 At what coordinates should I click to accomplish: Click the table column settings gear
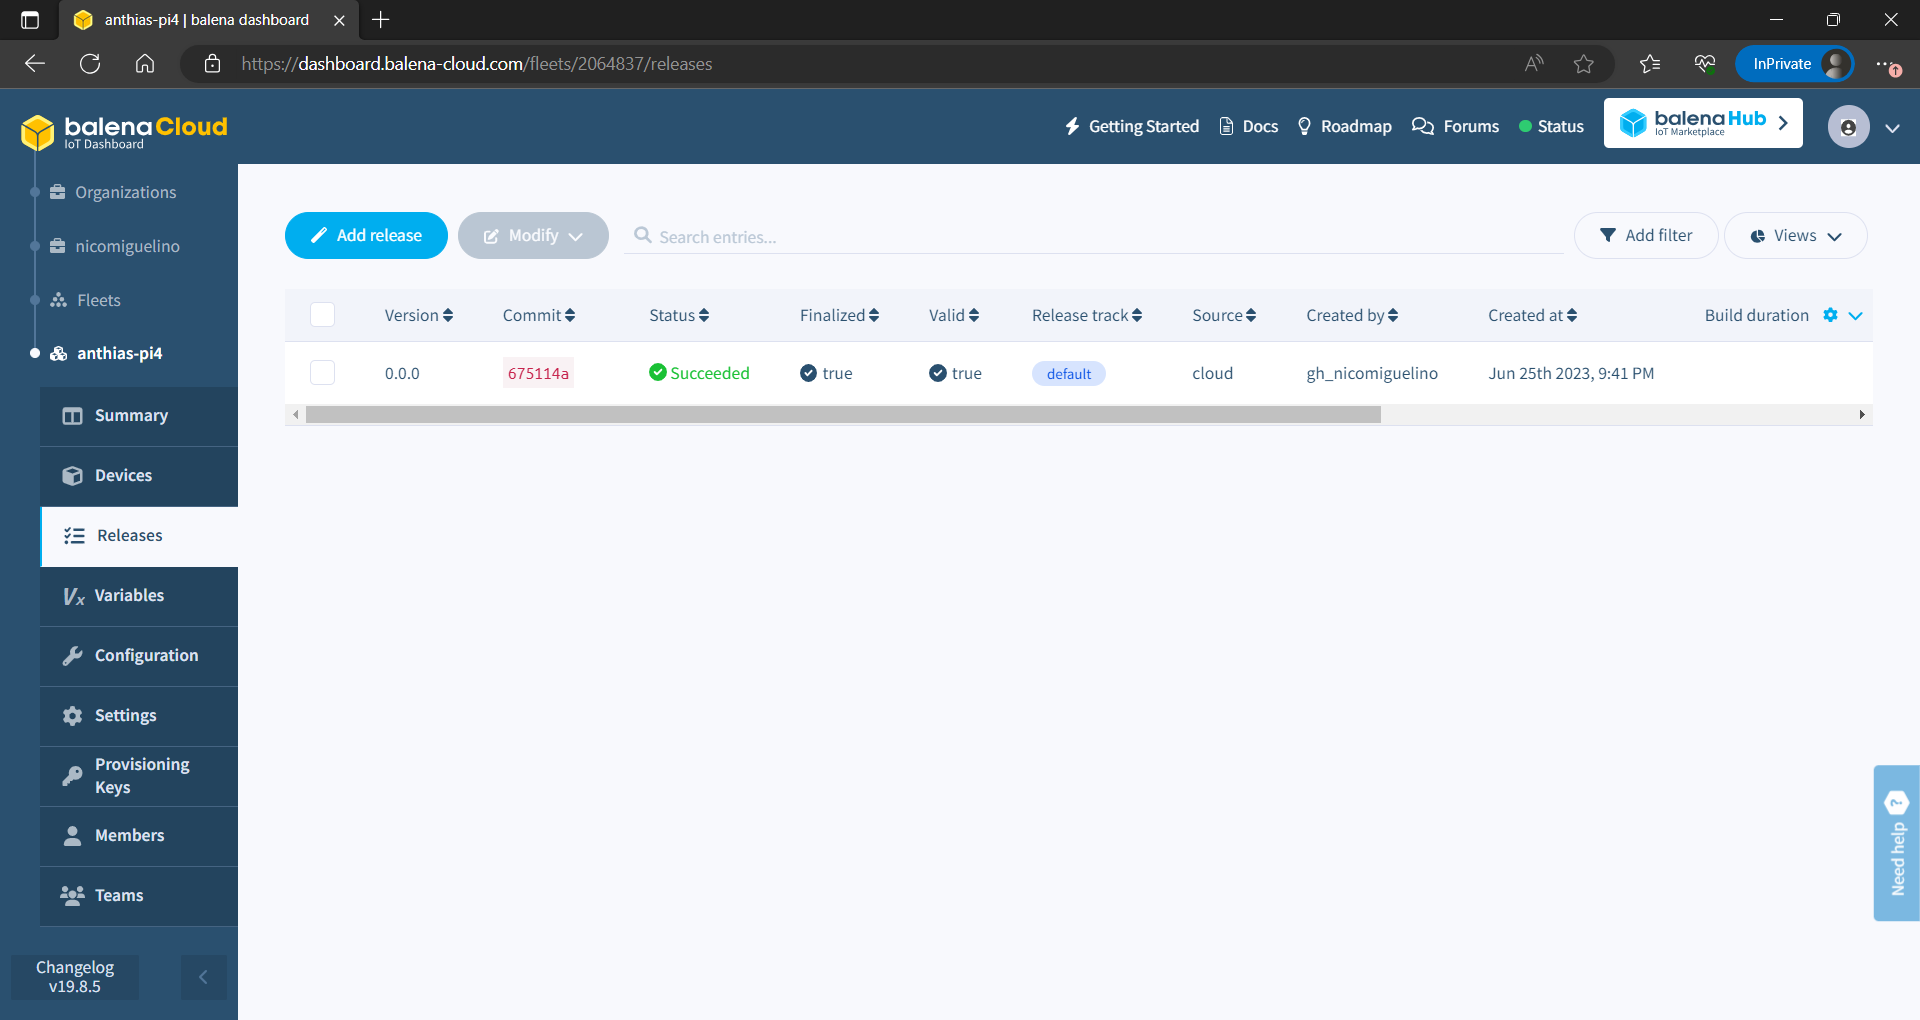click(1830, 315)
